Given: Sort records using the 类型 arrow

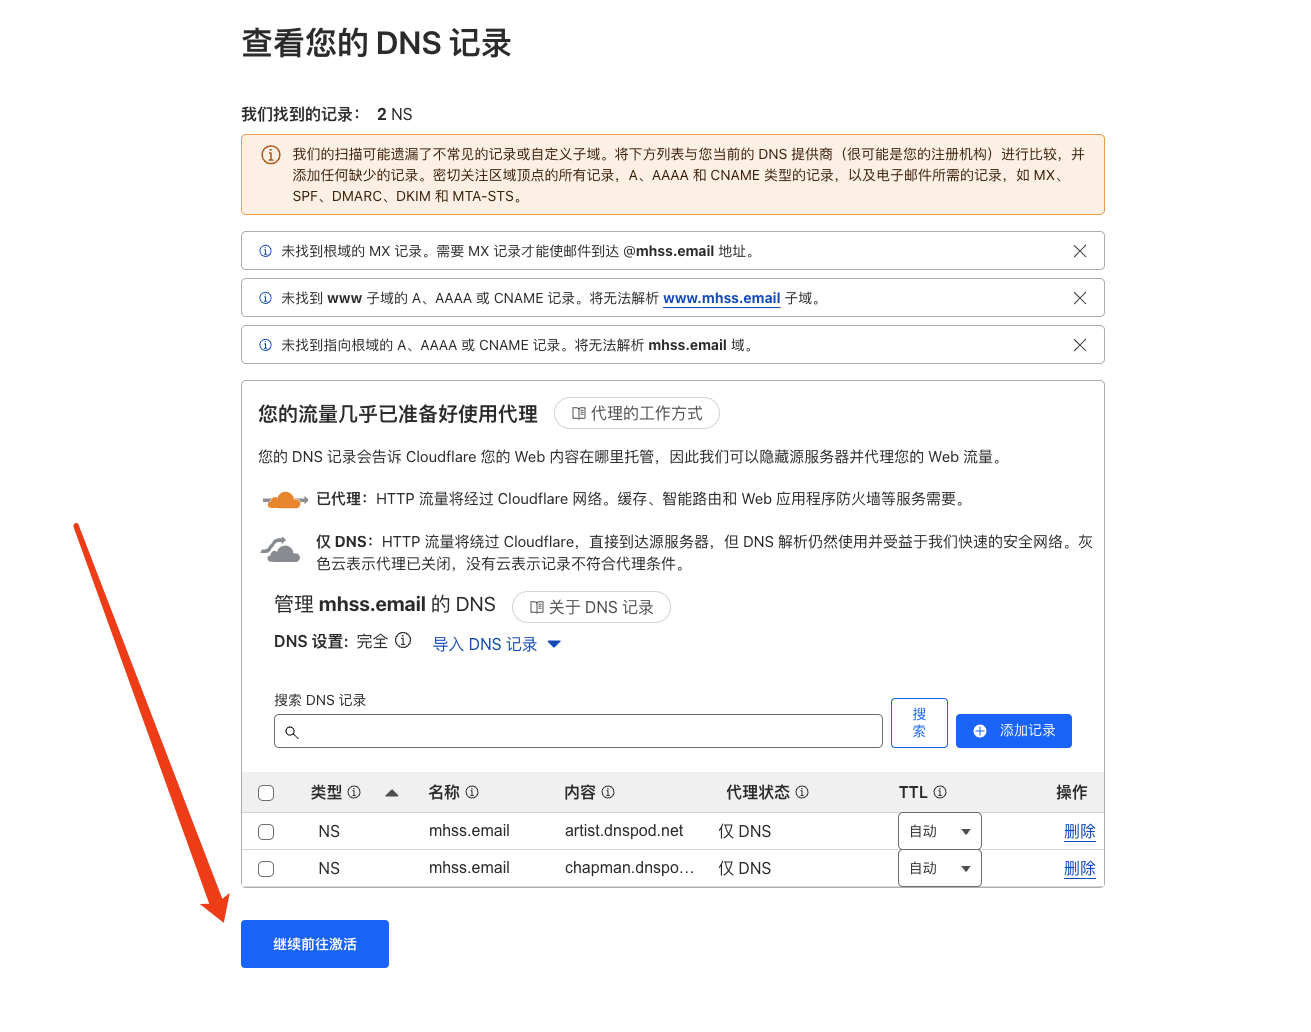Looking at the screenshot, I should 392,793.
